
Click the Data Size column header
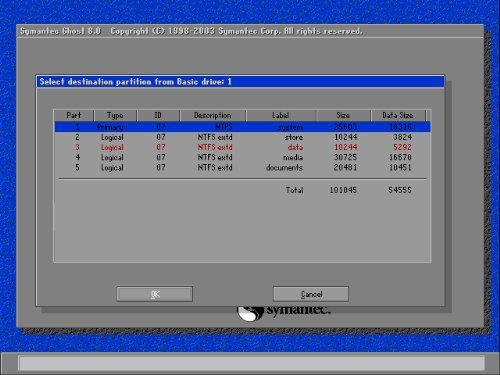(398, 115)
